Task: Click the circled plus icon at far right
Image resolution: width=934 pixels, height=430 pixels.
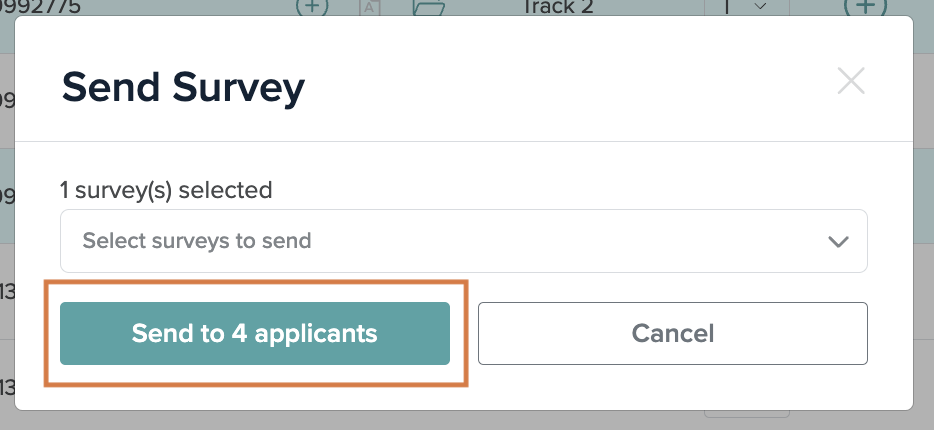Action: (x=865, y=7)
